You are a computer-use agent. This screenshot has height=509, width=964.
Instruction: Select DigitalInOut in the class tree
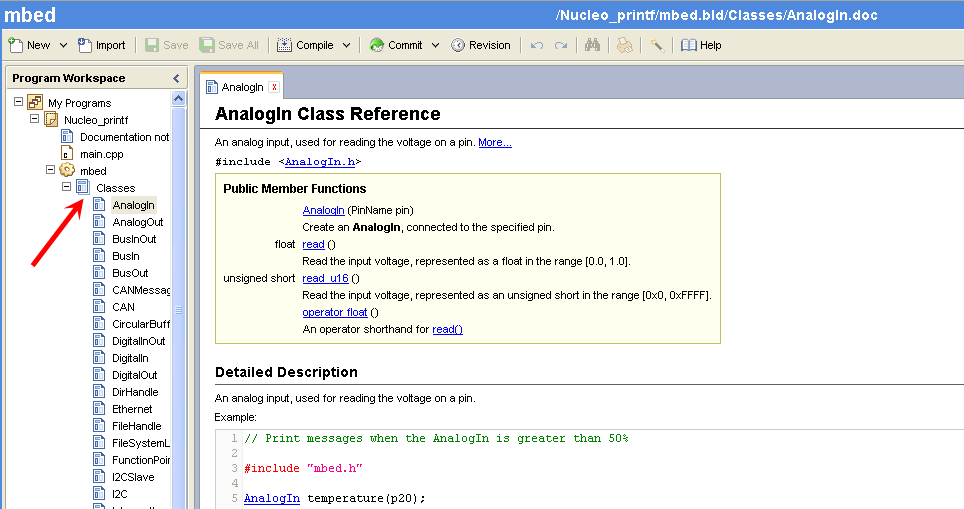tap(138, 341)
